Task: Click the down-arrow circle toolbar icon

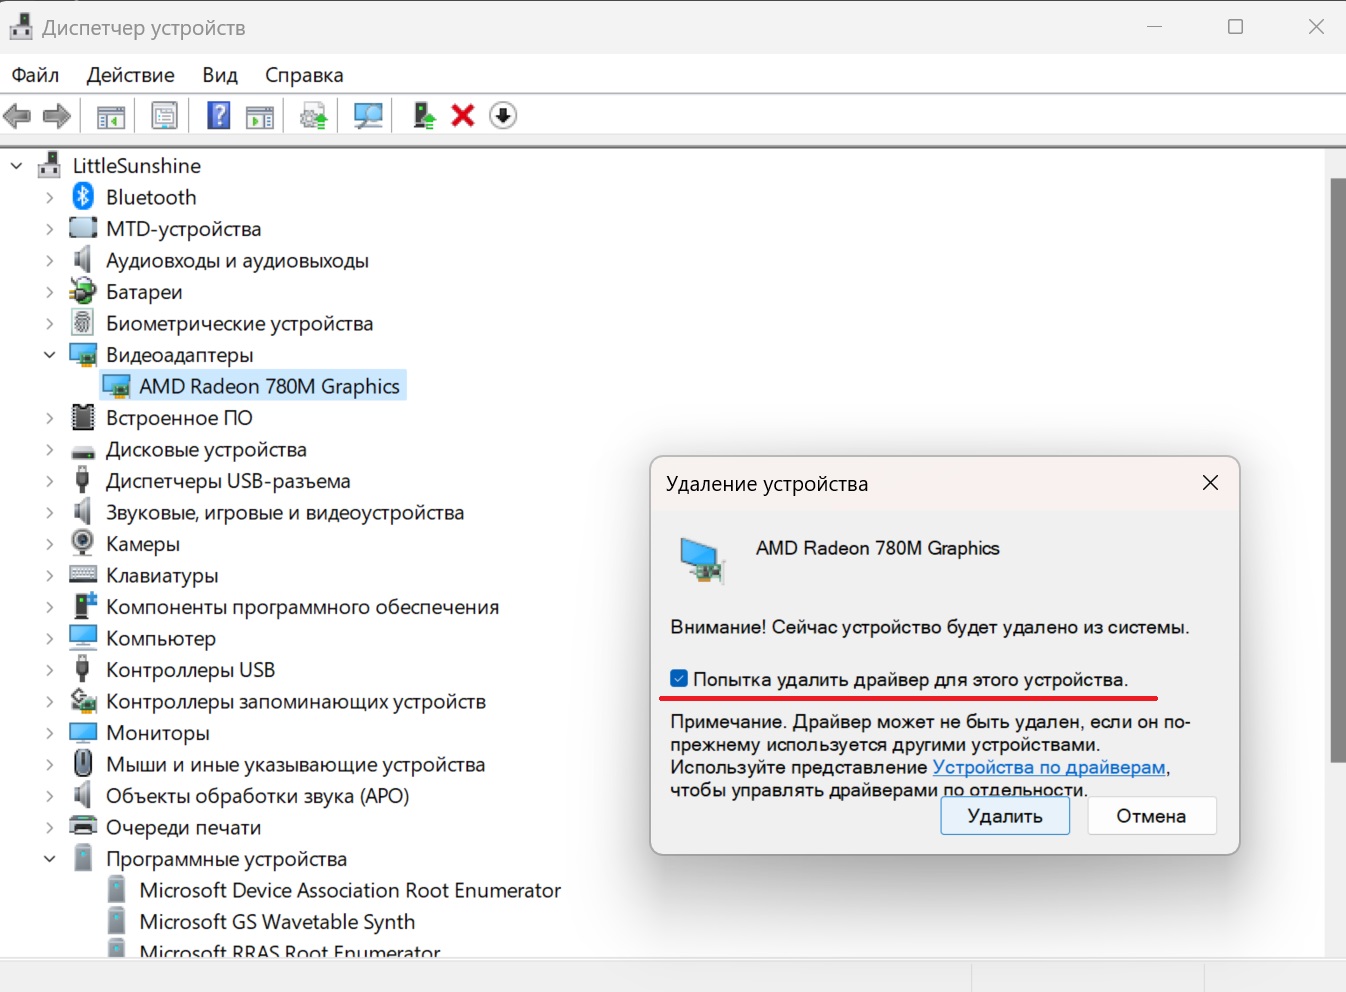Action: click(x=503, y=116)
